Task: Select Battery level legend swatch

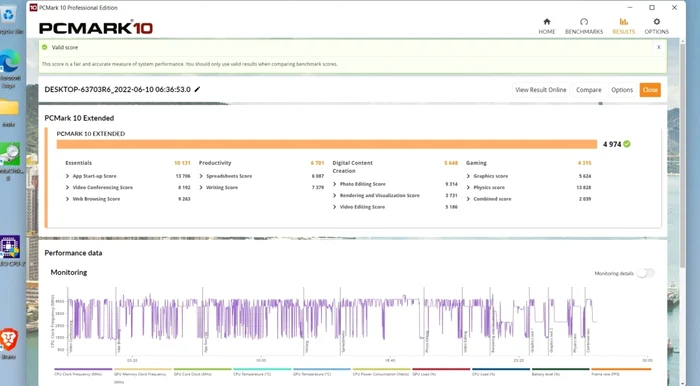Action: (561, 369)
